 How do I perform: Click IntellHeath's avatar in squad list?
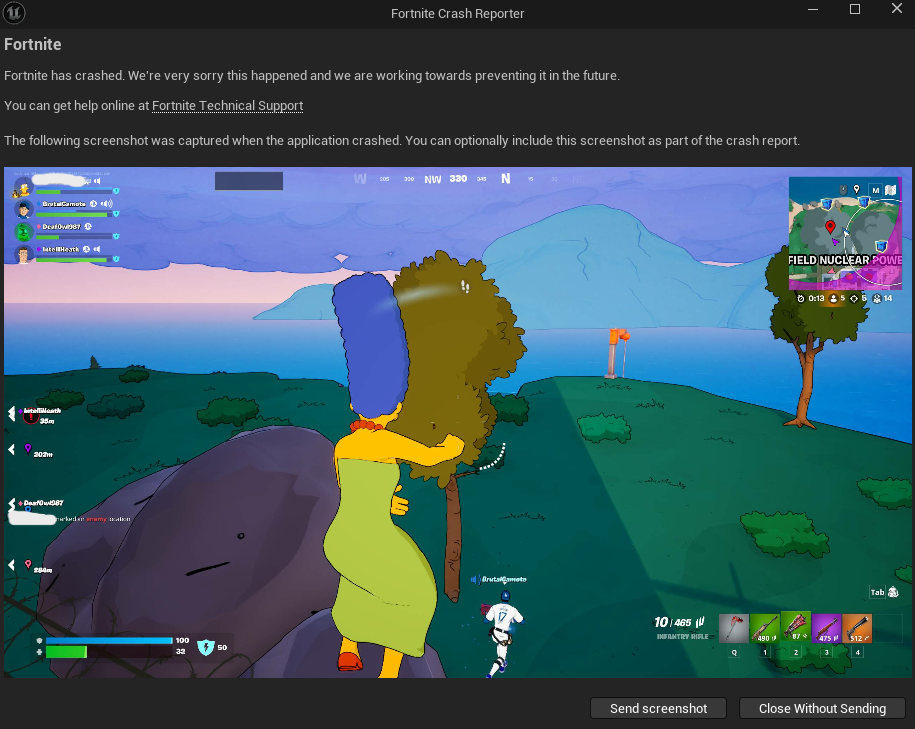coord(23,254)
